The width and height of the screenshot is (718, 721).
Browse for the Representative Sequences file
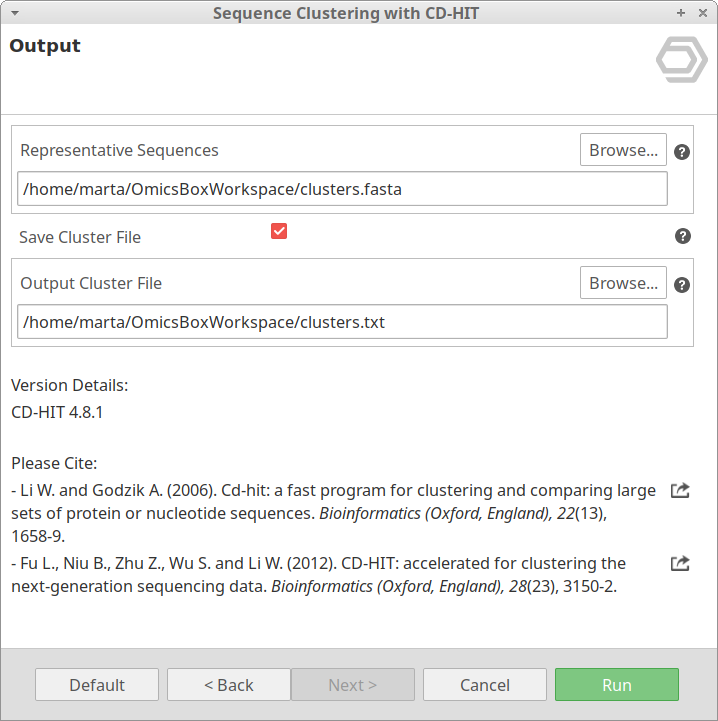pyautogui.click(x=623, y=150)
